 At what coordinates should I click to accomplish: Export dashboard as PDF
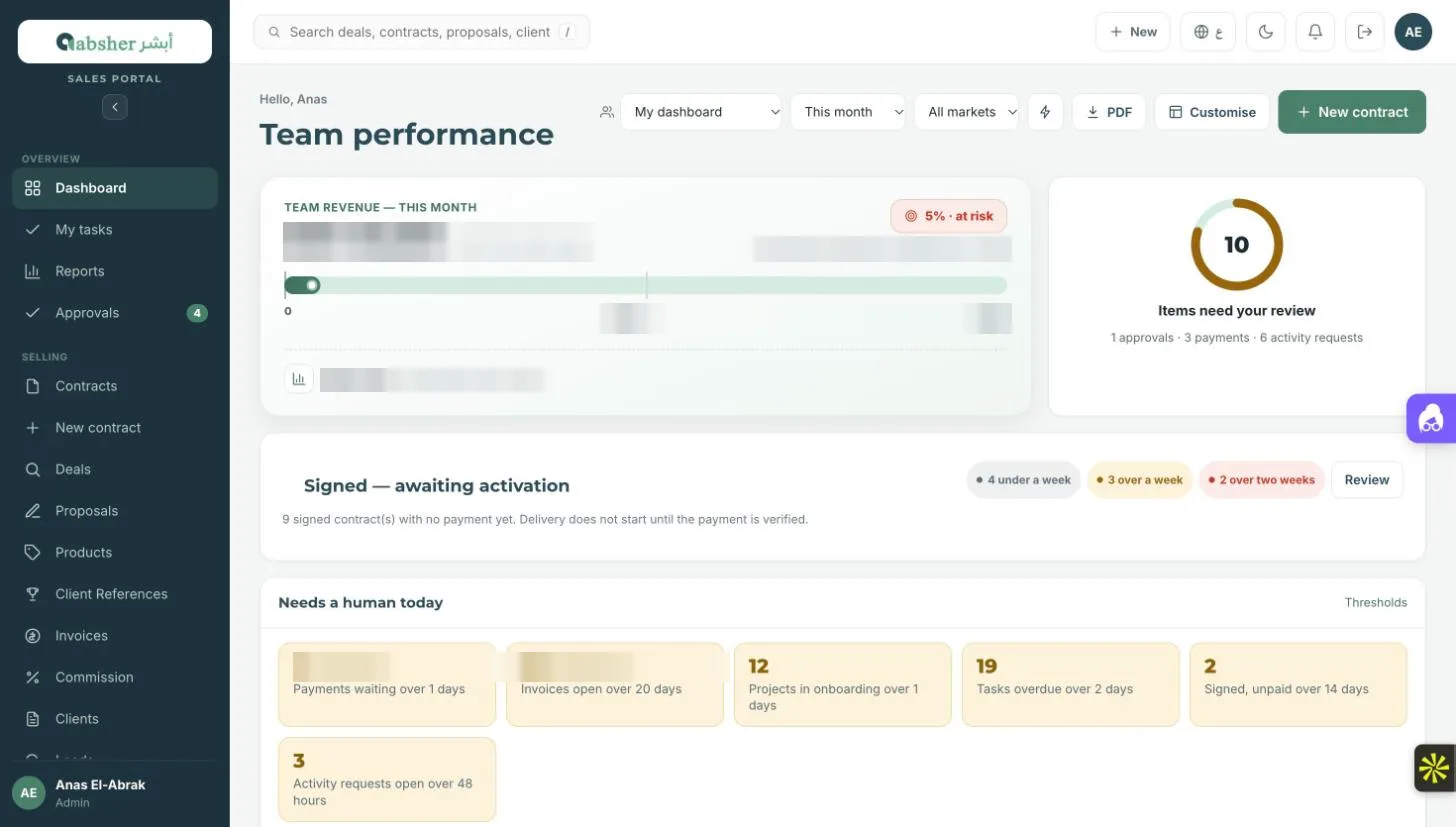tap(1109, 112)
